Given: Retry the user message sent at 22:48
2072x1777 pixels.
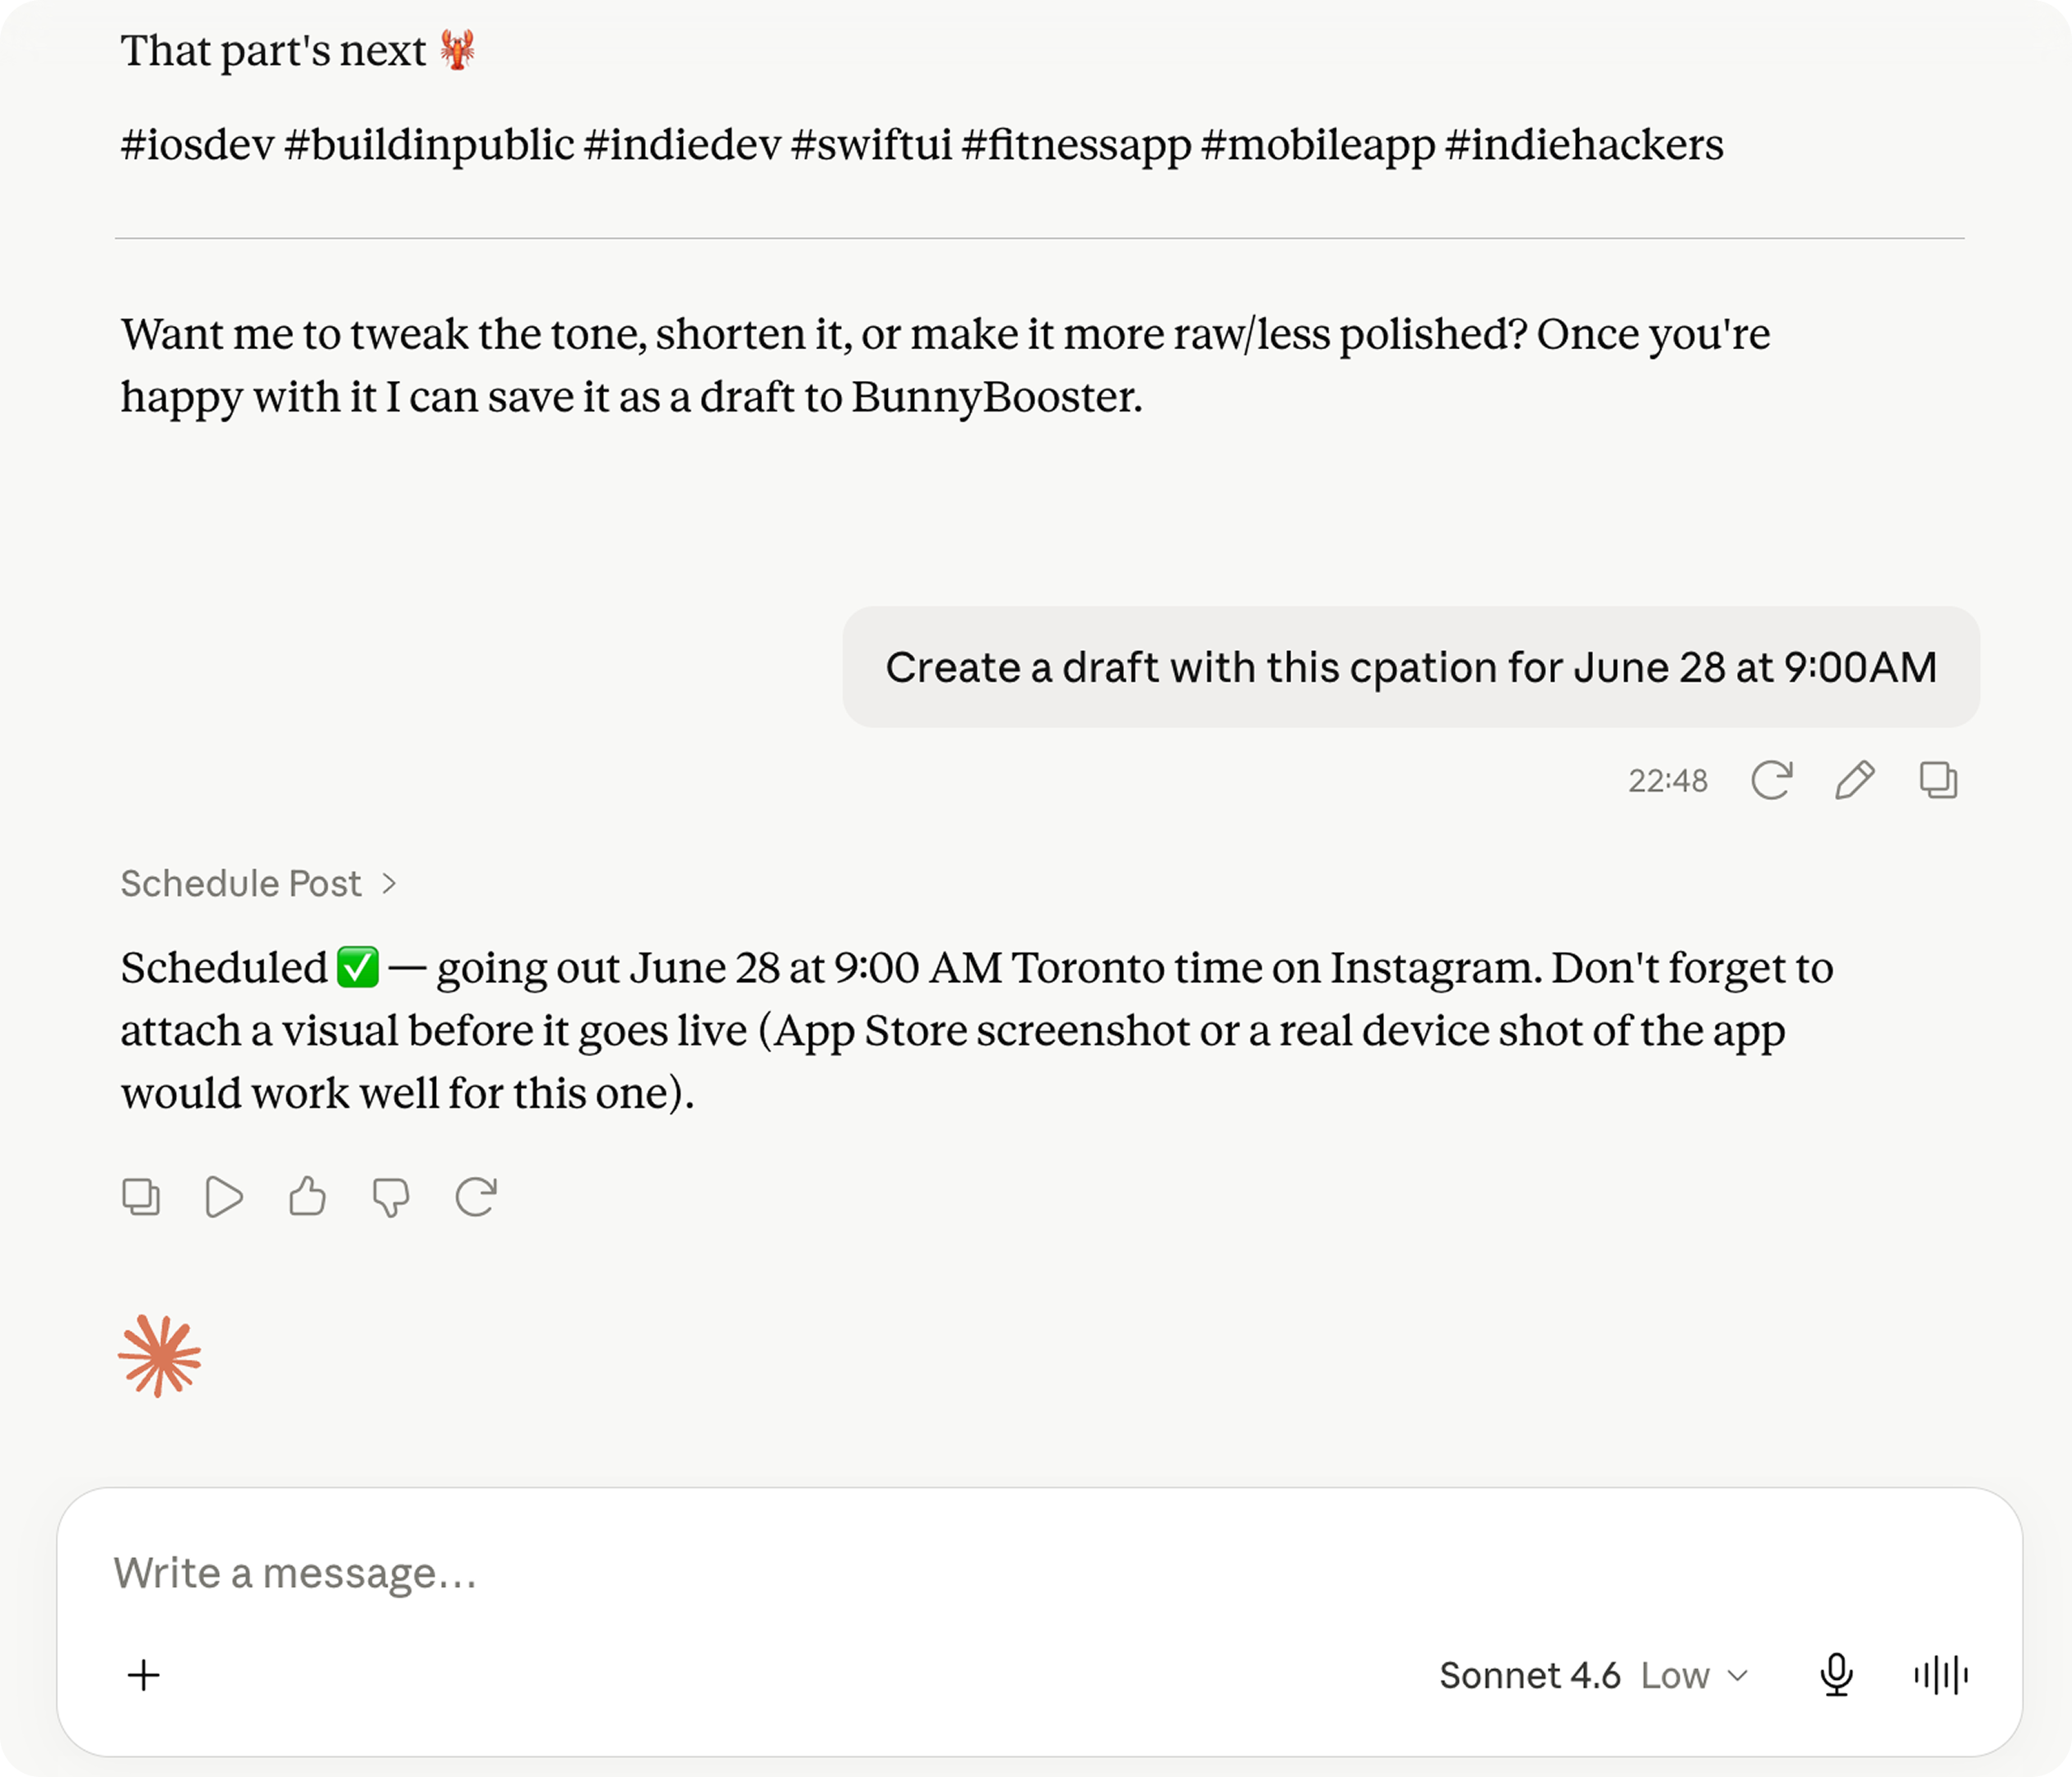Looking at the screenshot, I should pos(1771,780).
